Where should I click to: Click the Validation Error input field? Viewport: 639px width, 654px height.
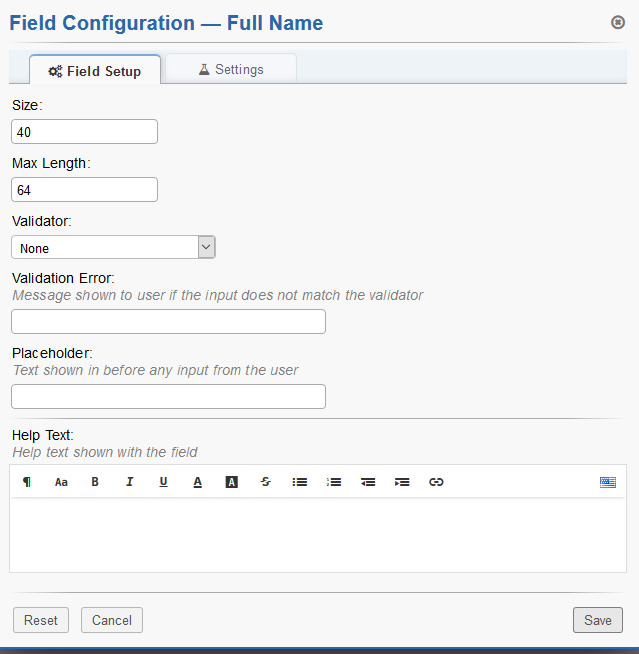(168, 321)
